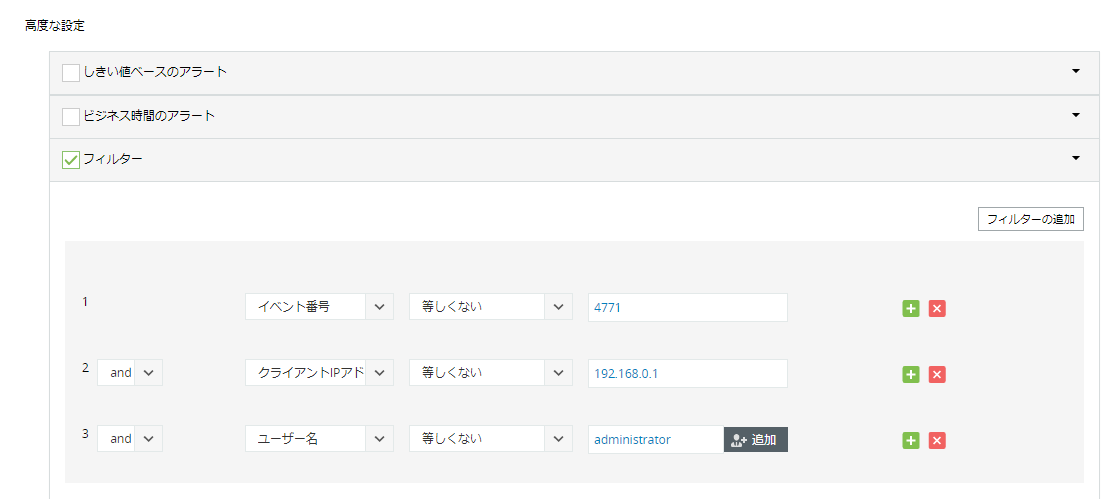Click green plus icon on ユーザー名 row

coord(910,440)
